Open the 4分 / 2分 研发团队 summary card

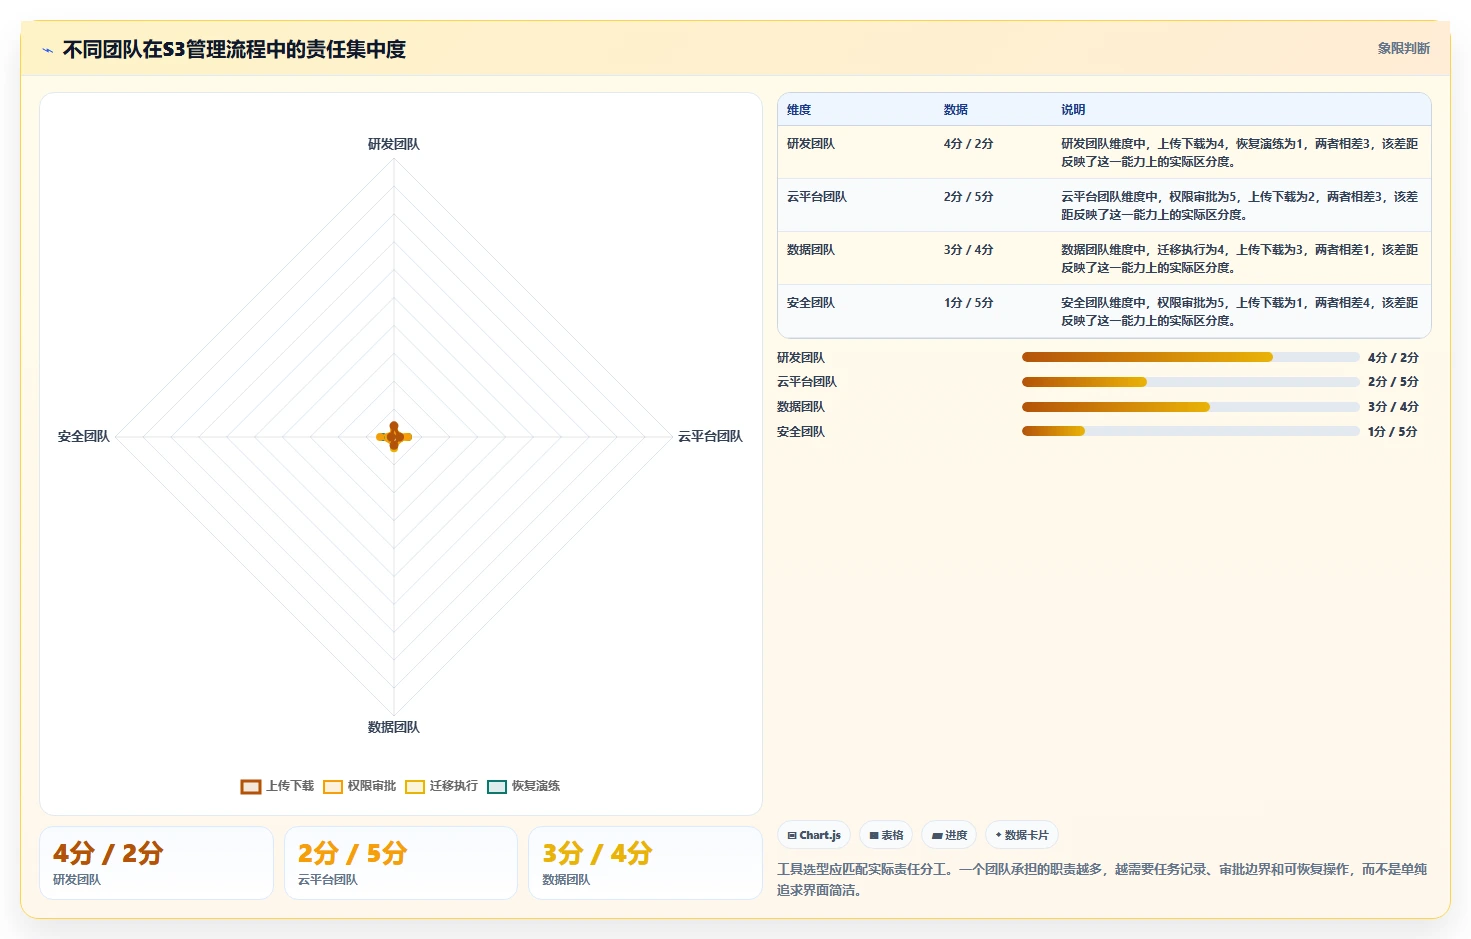coord(156,862)
